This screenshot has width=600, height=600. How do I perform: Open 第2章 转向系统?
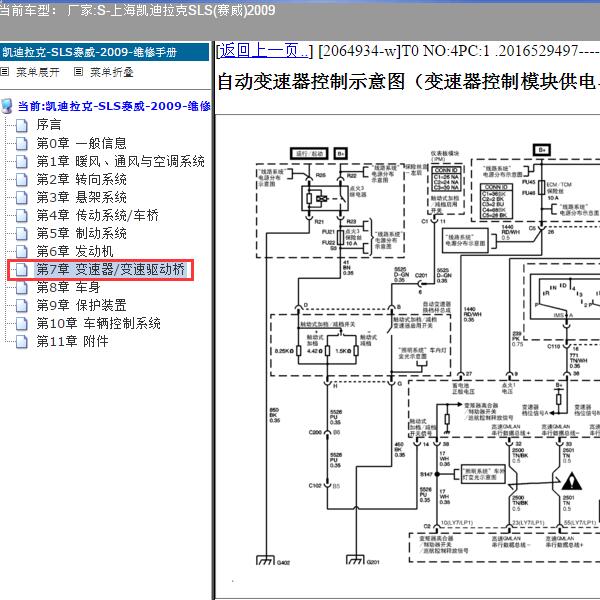(x=82, y=179)
